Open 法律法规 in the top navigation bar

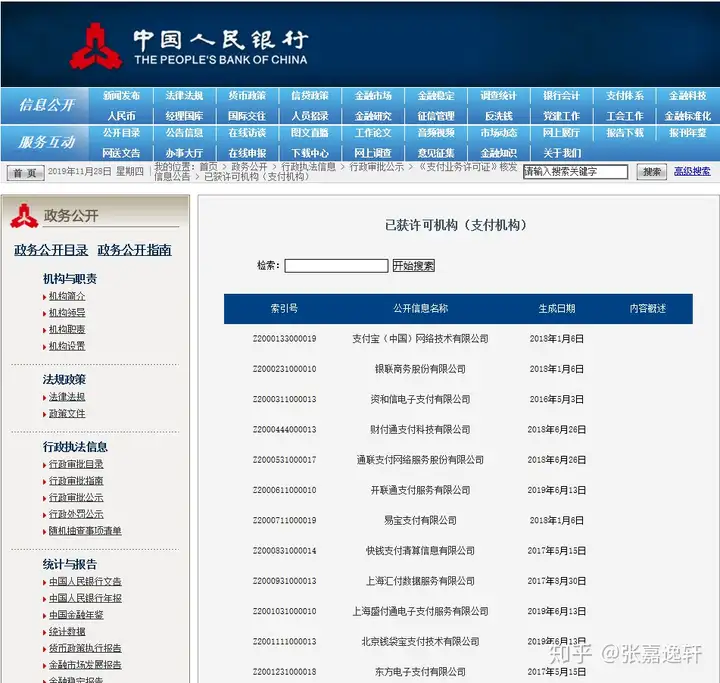(184, 96)
